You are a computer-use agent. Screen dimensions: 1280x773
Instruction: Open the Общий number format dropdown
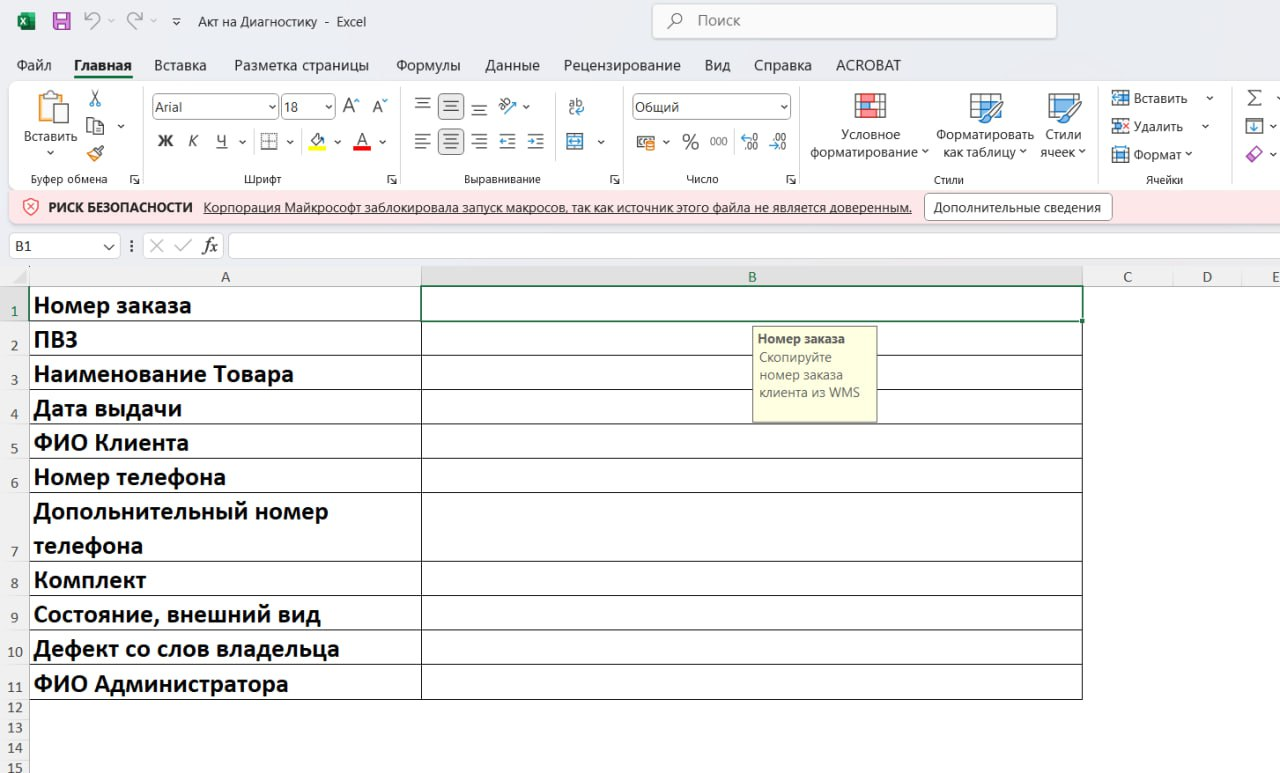[783, 107]
